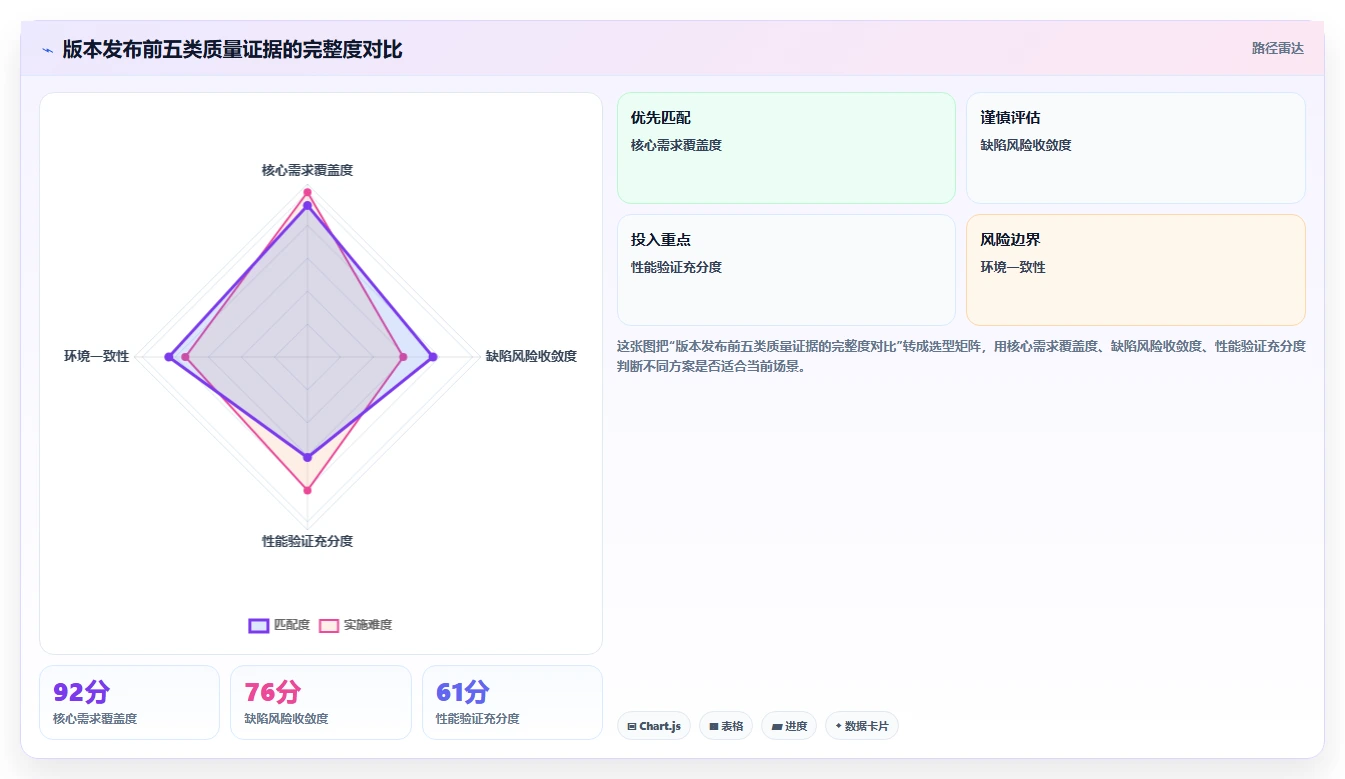Click the Chart.js tag icon

pos(632,727)
